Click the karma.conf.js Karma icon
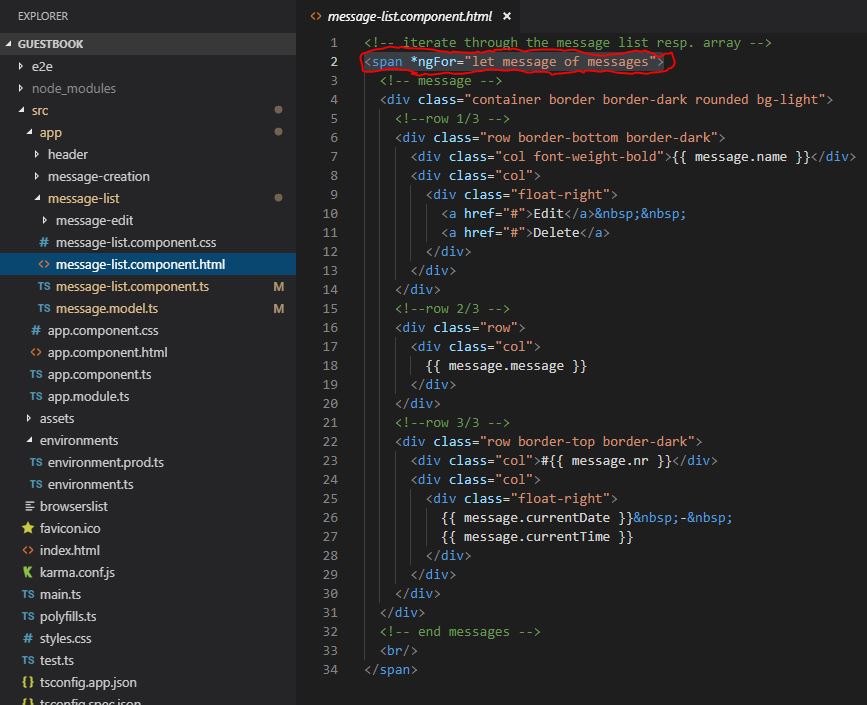867x705 pixels. pos(28,572)
